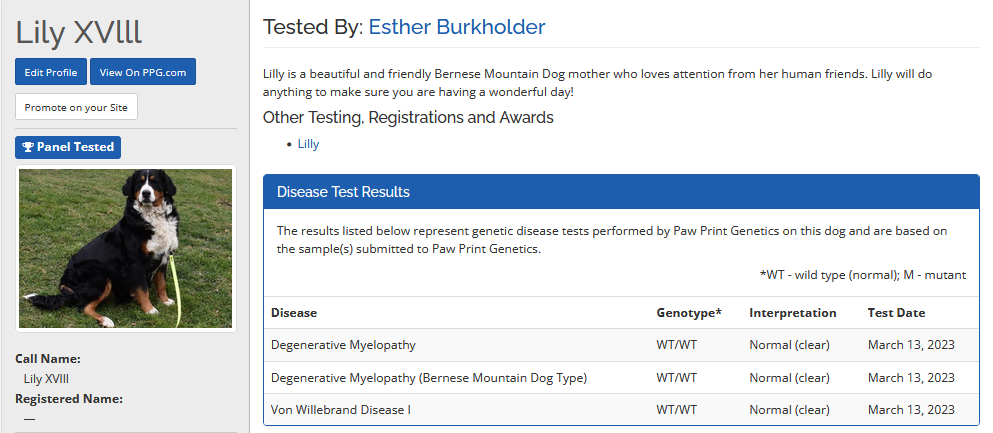Select the Genotype* column header
The width and height of the screenshot is (993, 433).
point(688,313)
